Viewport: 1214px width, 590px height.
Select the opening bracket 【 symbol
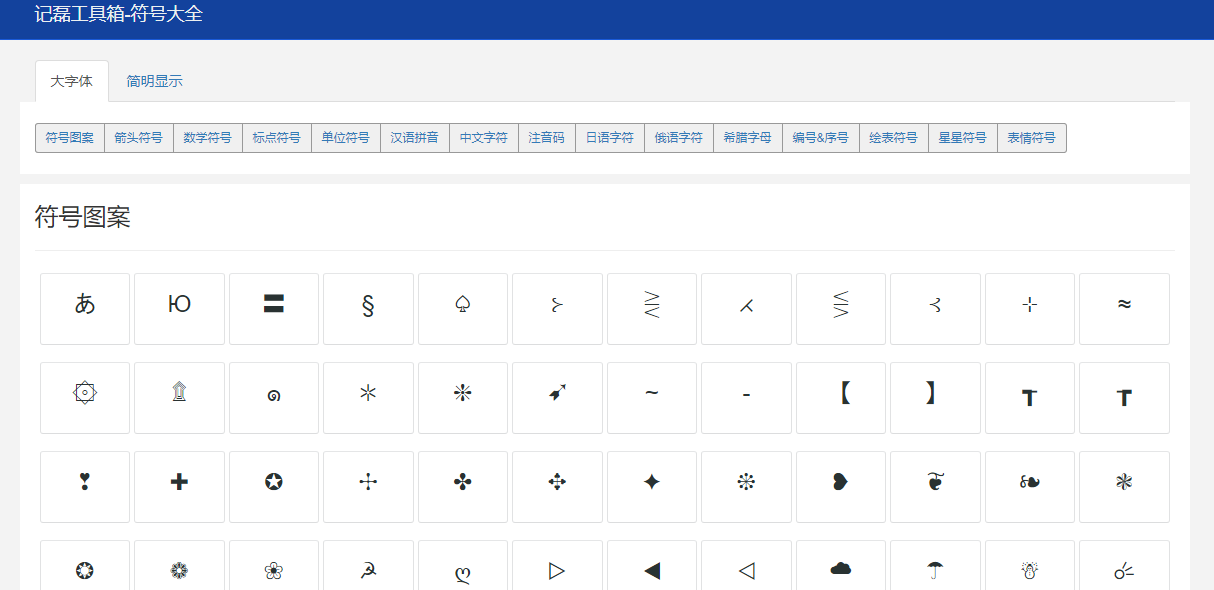click(x=841, y=397)
